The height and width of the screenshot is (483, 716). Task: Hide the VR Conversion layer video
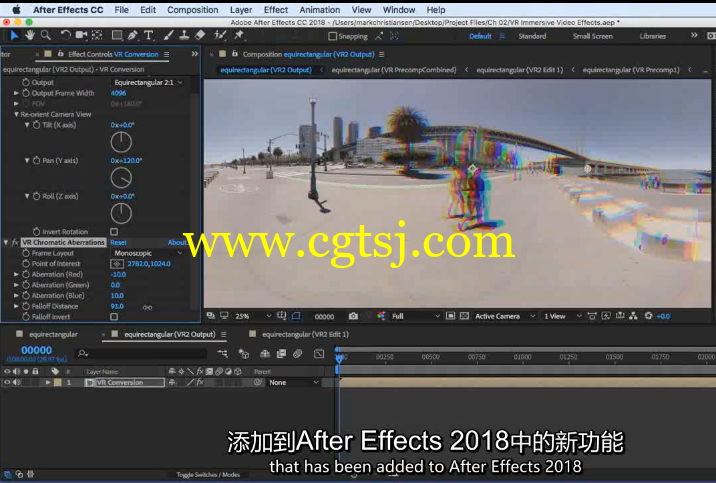point(7,383)
